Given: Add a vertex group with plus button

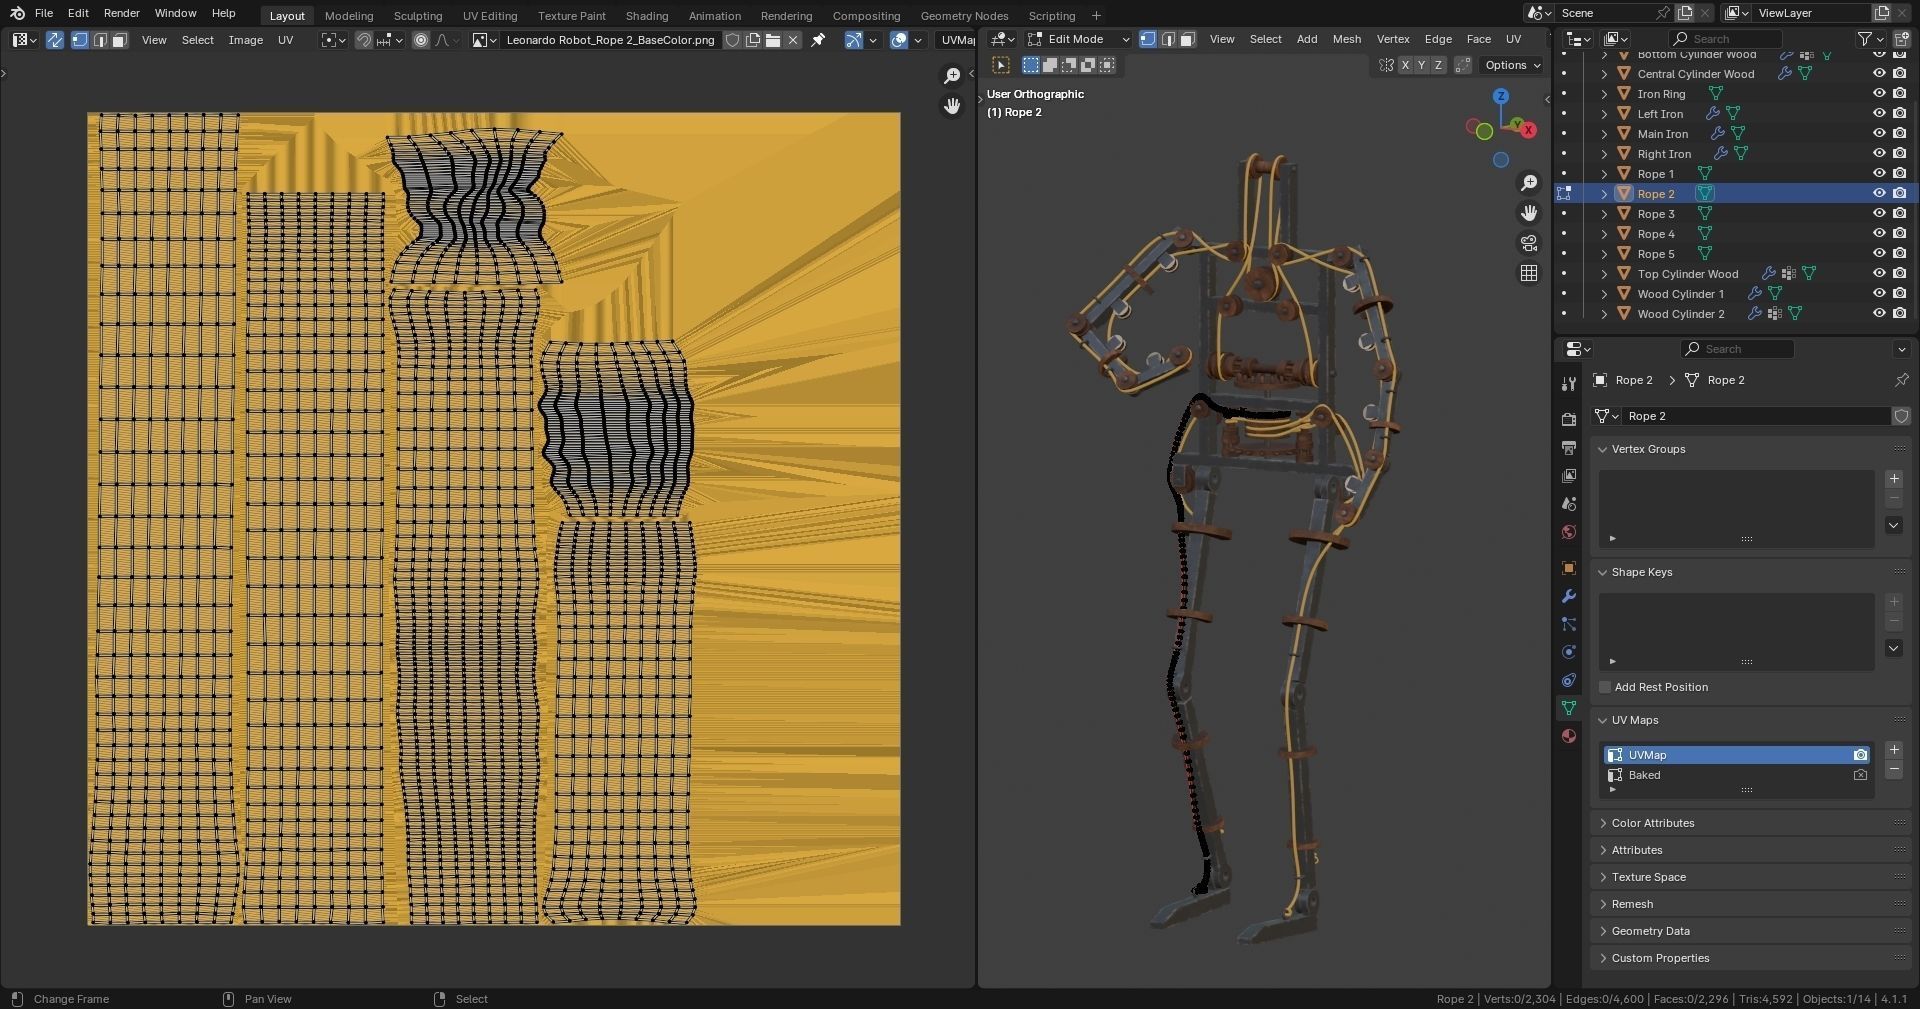Looking at the screenshot, I should pos(1893,479).
